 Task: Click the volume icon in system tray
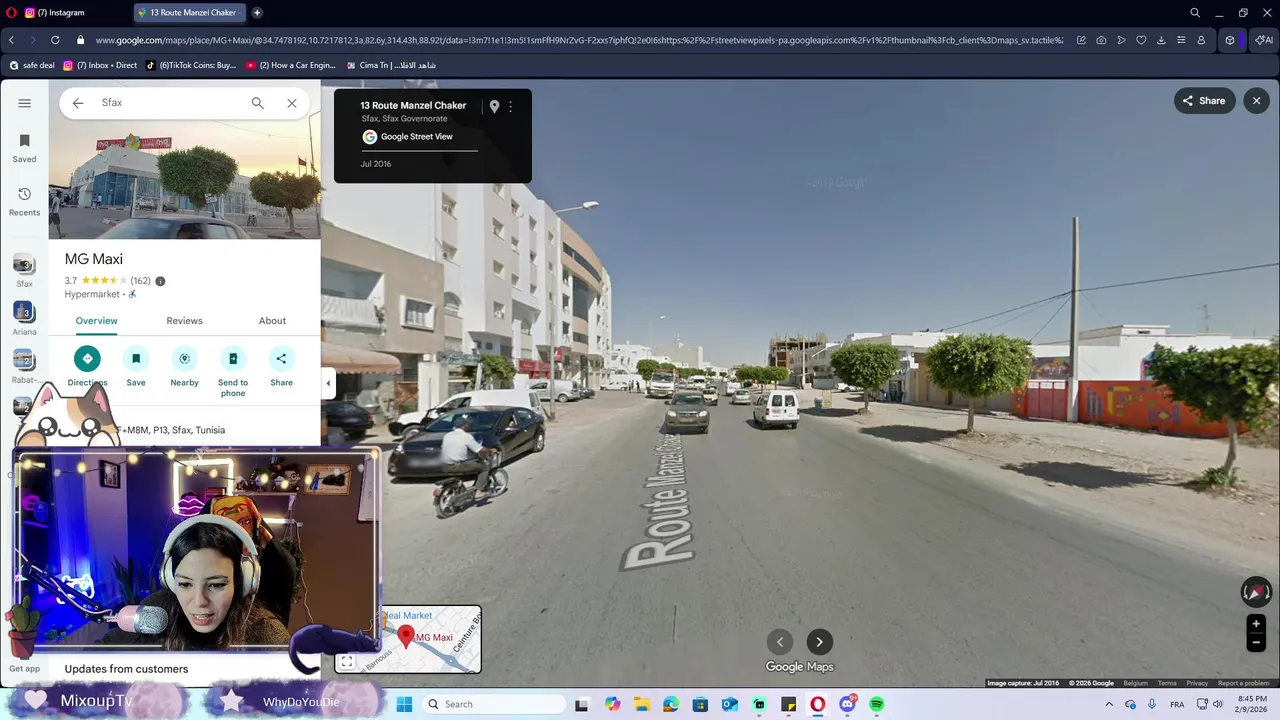tap(1219, 704)
